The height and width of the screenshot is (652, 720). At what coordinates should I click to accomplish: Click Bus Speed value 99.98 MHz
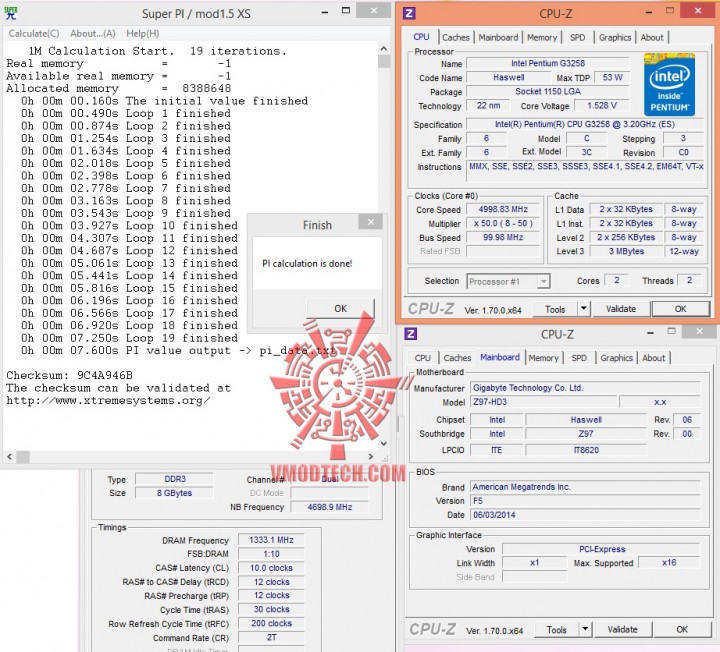click(x=503, y=237)
